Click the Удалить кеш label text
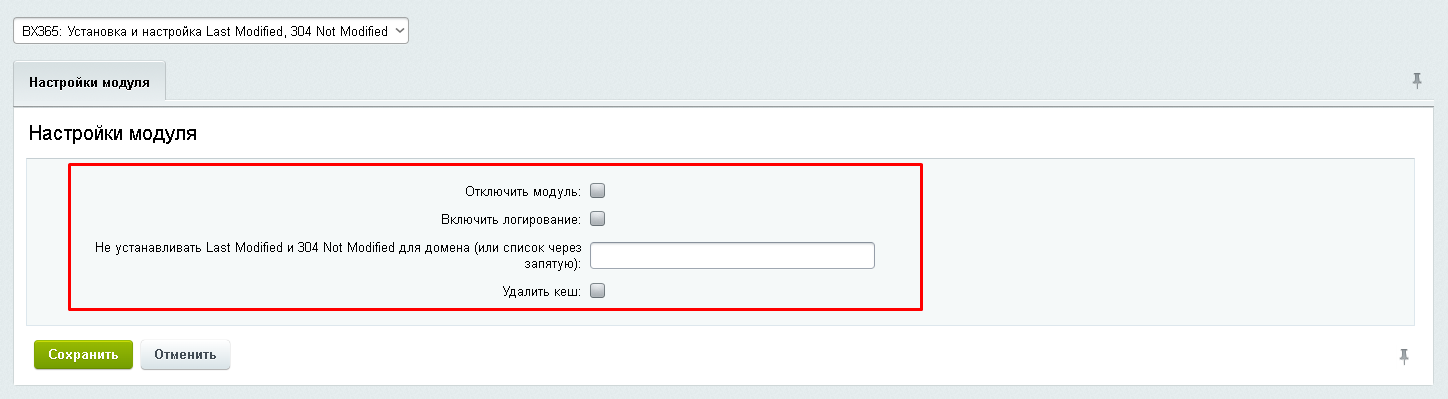Viewport: 1448px width, 399px height. pyautogui.click(x=542, y=292)
